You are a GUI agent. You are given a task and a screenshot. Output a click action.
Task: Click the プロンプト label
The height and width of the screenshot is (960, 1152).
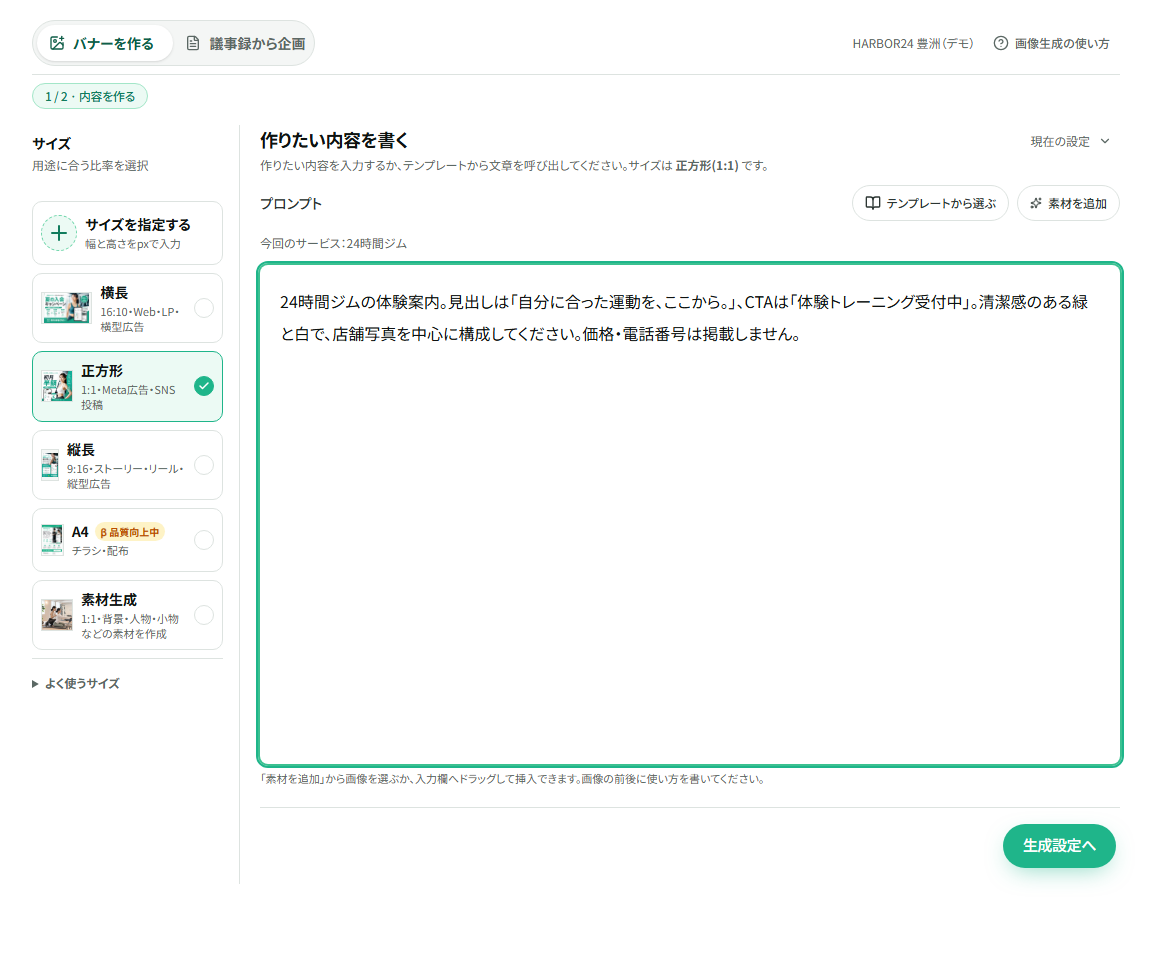pyautogui.click(x=291, y=203)
